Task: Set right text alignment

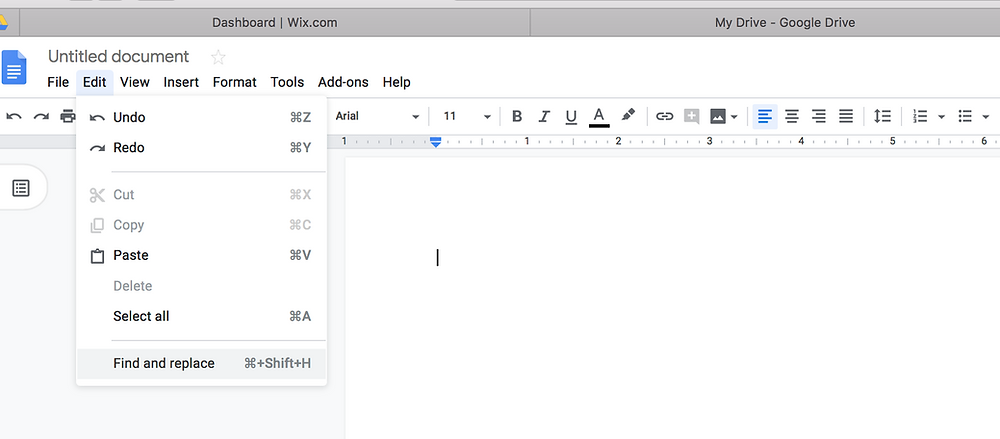Action: 819,116
